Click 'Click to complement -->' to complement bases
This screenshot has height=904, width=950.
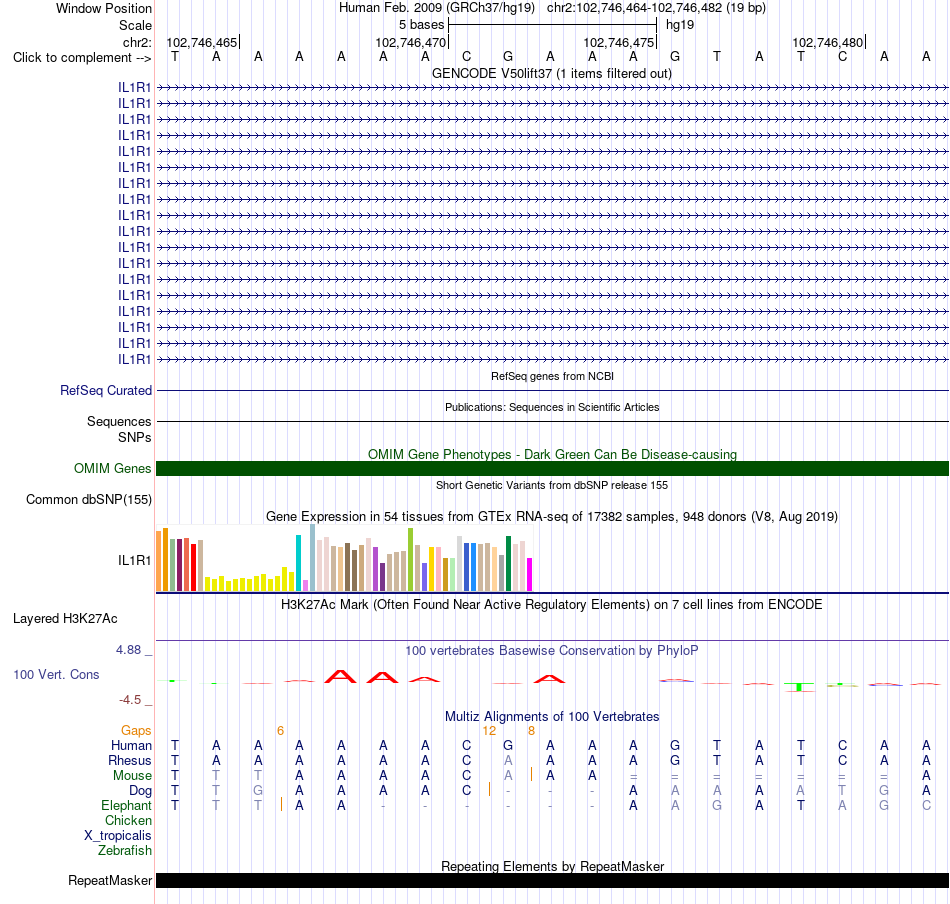click(x=82, y=58)
